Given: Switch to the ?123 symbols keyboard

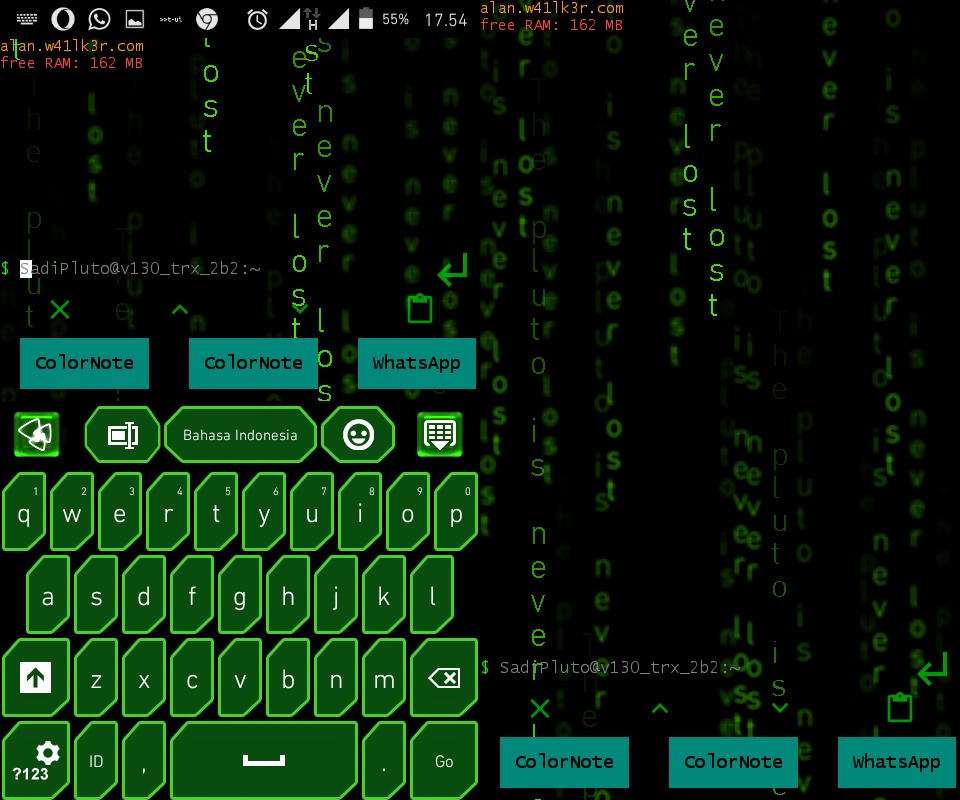Looking at the screenshot, I should click(36, 760).
